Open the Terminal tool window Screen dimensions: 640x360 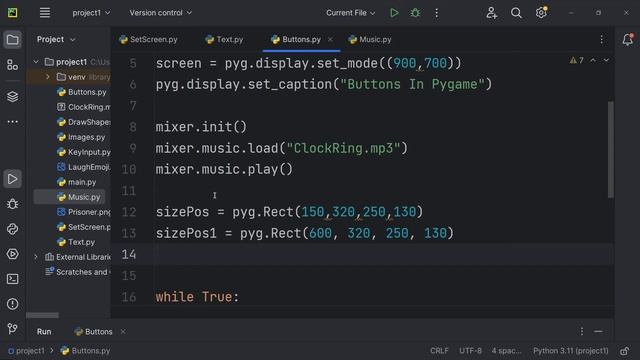pyautogui.click(x=12, y=279)
